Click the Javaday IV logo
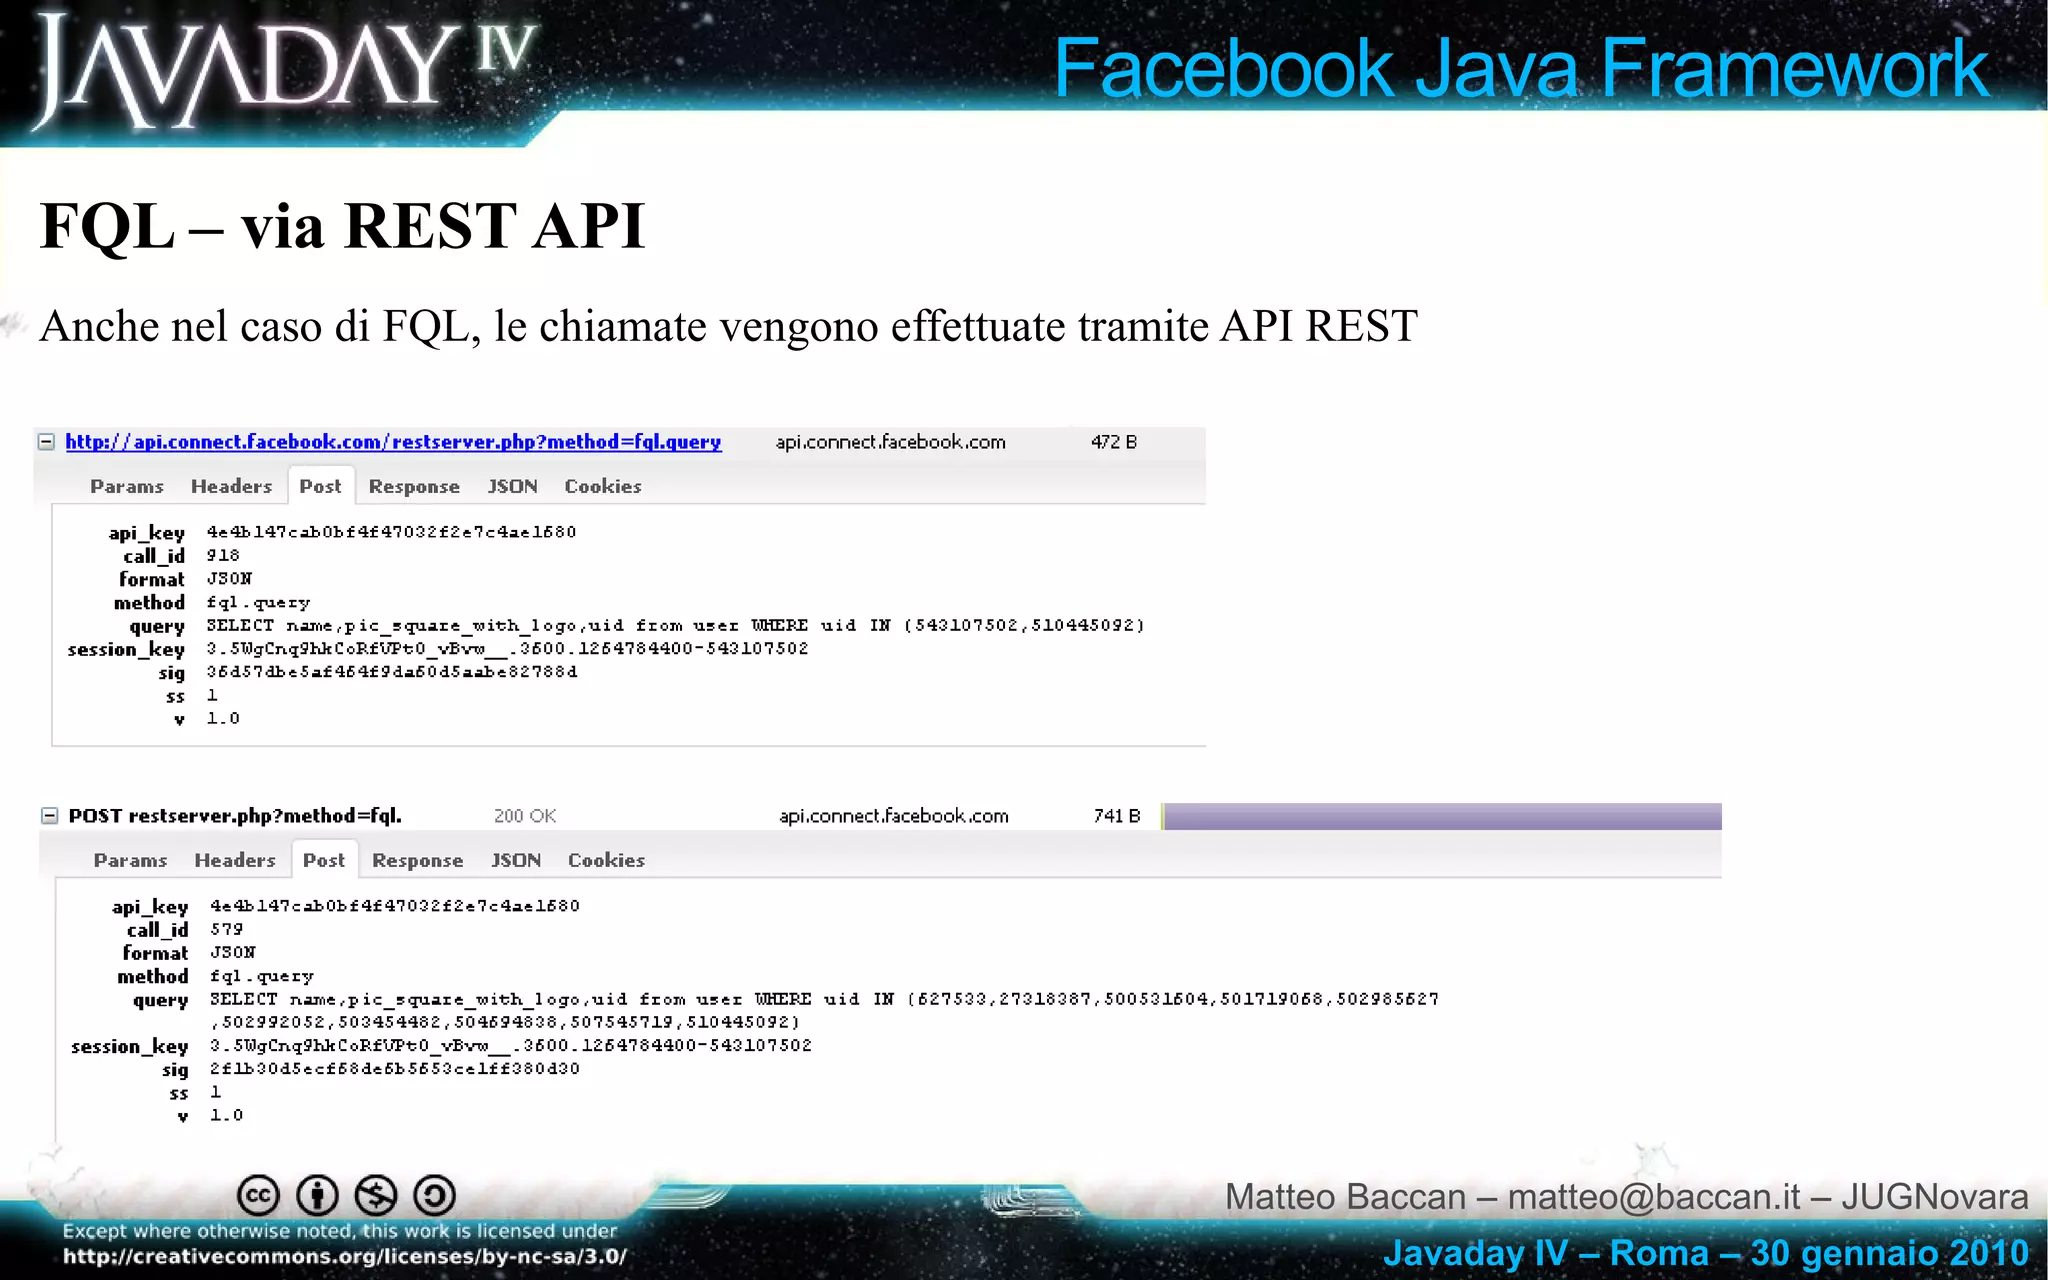Image resolution: width=2048 pixels, height=1280 pixels. 285,70
